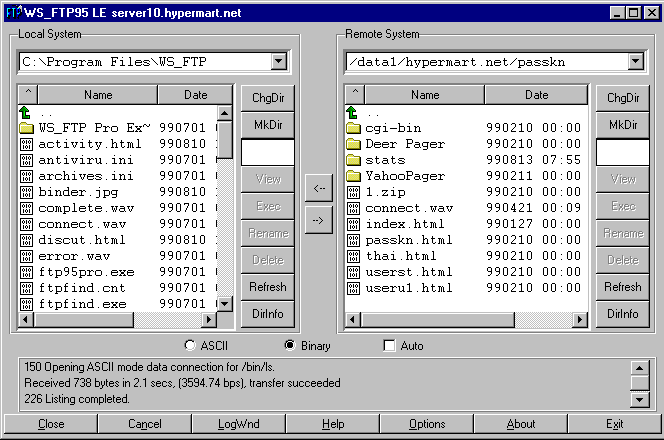Click the Close button in bottom bar
Image resolution: width=664 pixels, height=440 pixels.
tap(51, 424)
